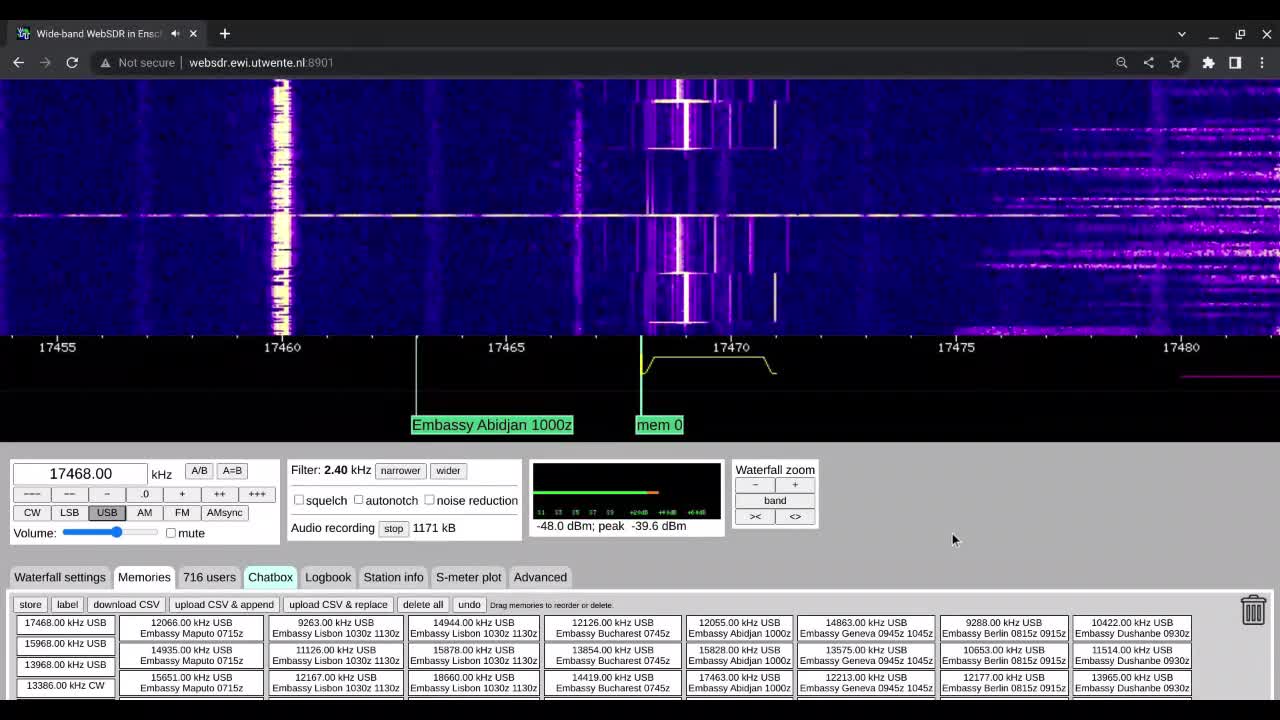Adjust the Volume slider
This screenshot has height=720, width=1280.
click(110, 532)
